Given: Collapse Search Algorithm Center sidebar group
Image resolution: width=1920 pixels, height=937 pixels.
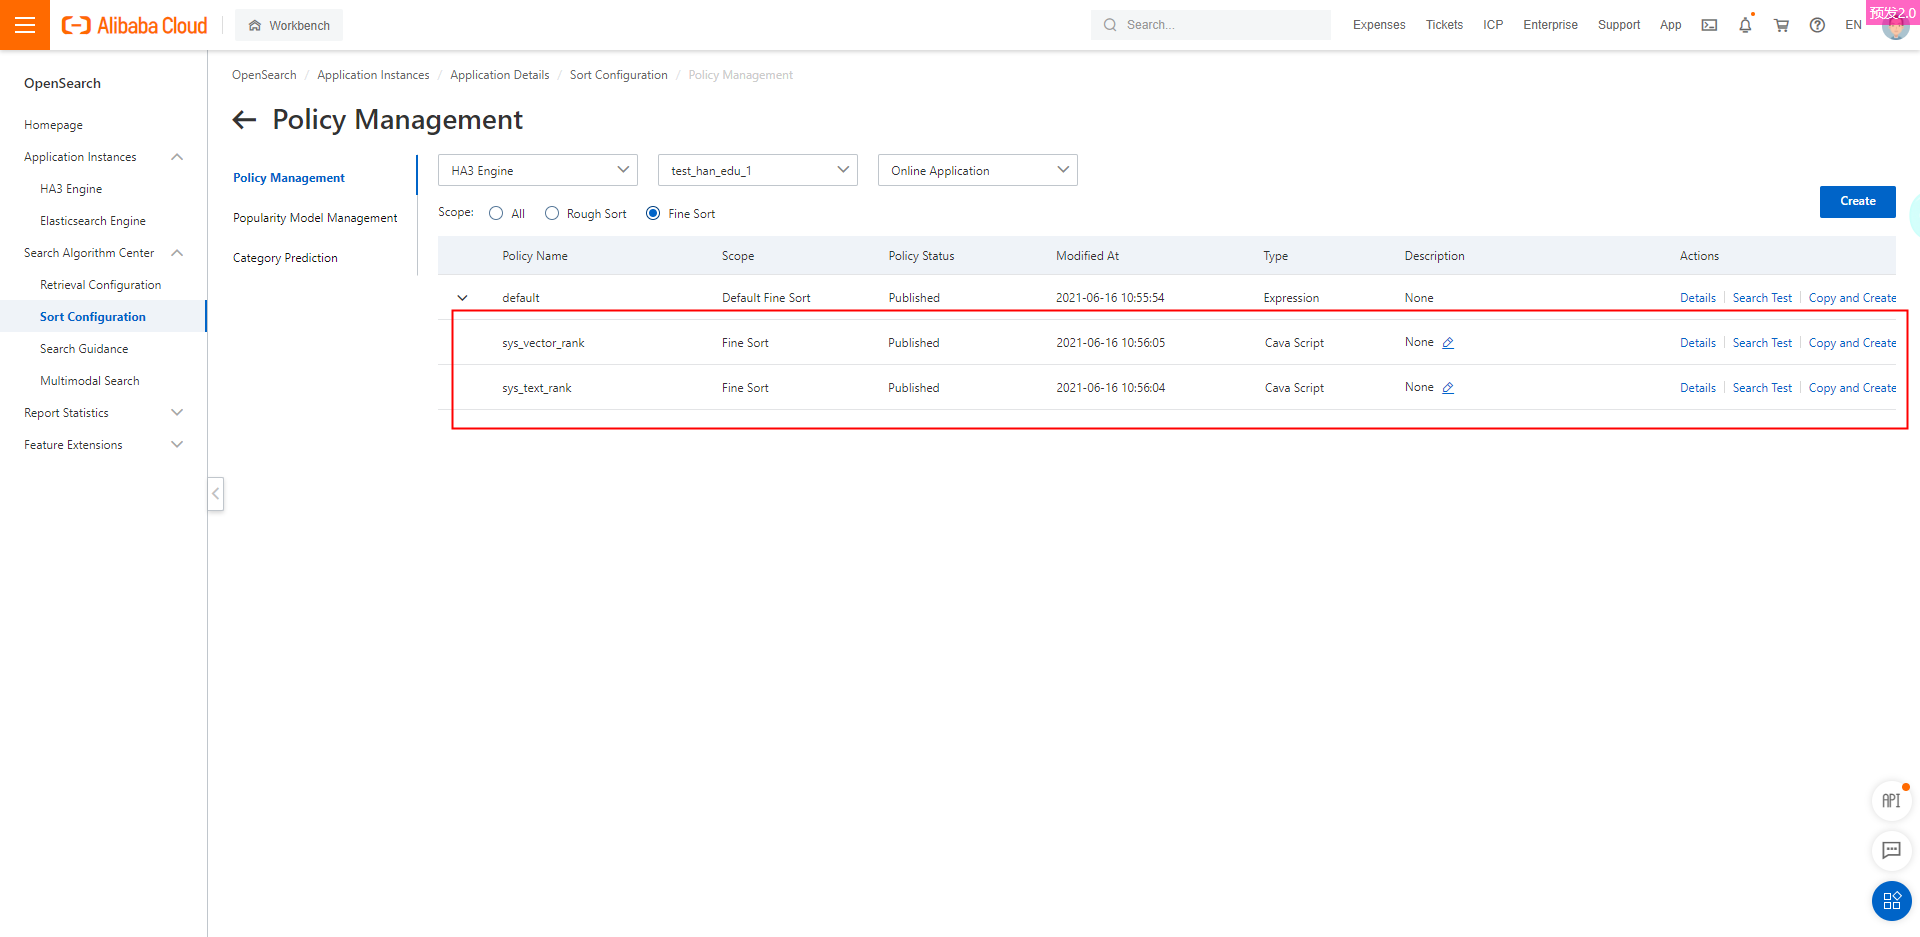Looking at the screenshot, I should pyautogui.click(x=177, y=253).
